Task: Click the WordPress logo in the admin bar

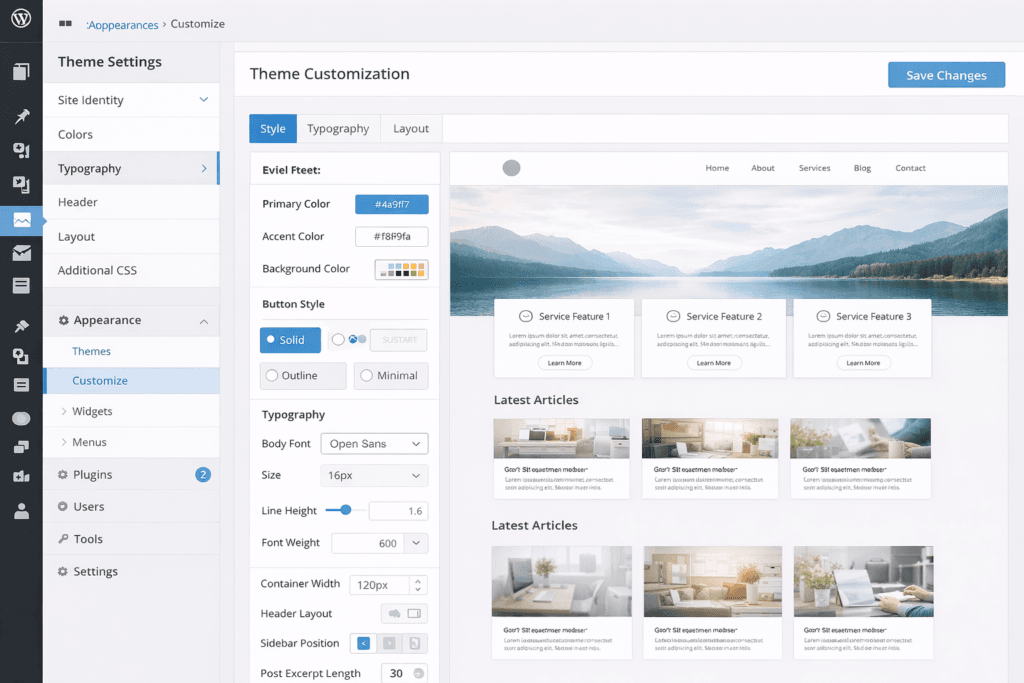Action: point(21,20)
